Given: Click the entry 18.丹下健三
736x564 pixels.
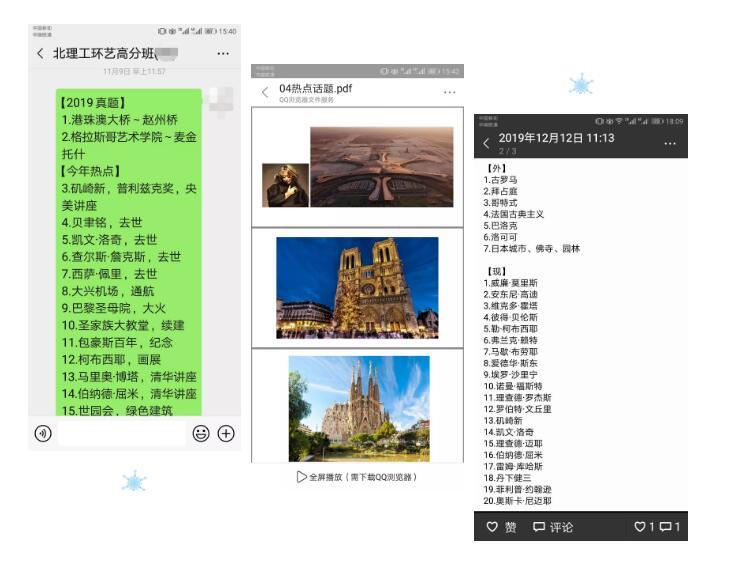Looking at the screenshot, I should tap(507, 478).
